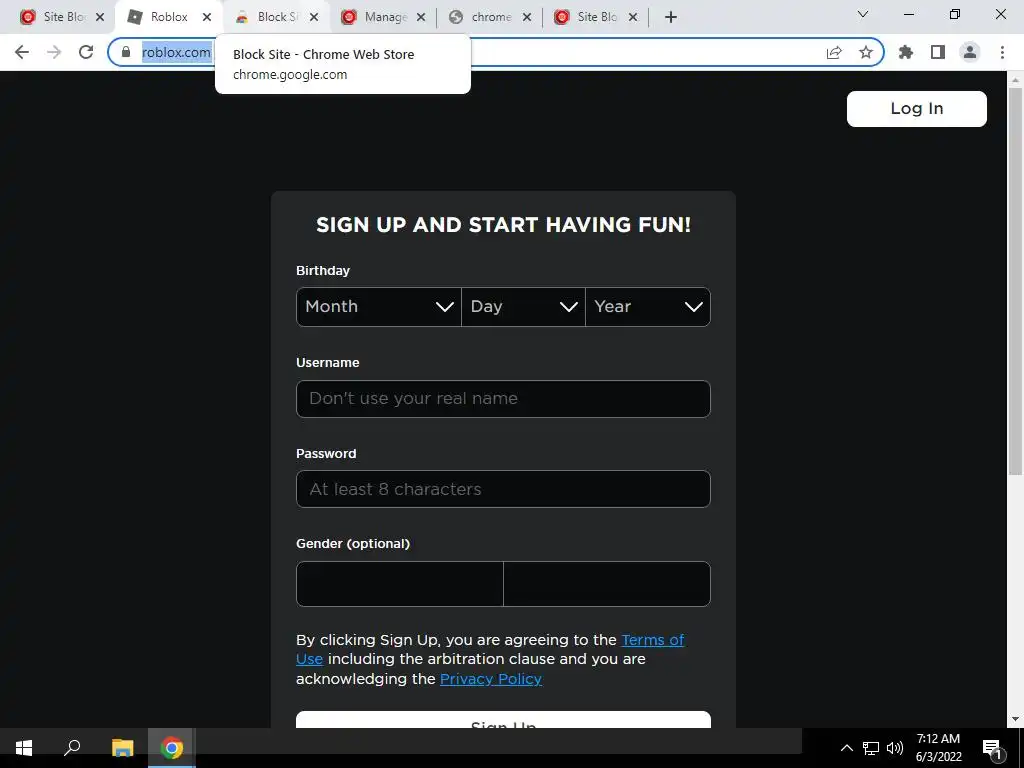Close the last Site Blo tab
The image size is (1024, 768).
(633, 17)
